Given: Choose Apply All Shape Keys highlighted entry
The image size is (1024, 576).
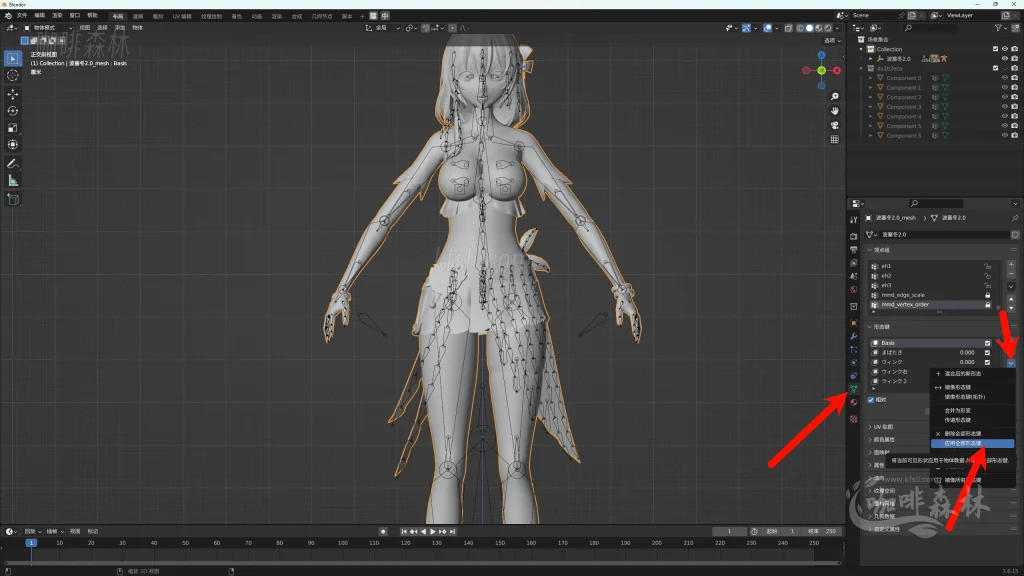Looking at the screenshot, I should pos(972,443).
